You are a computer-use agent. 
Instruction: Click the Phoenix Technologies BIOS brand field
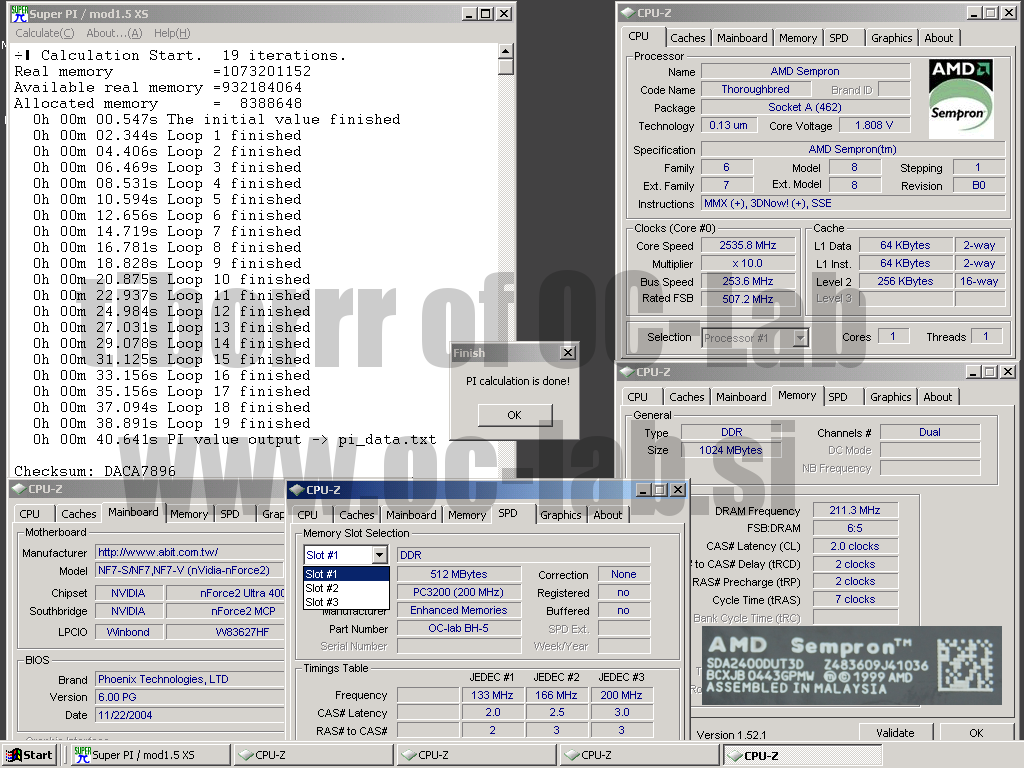point(189,679)
